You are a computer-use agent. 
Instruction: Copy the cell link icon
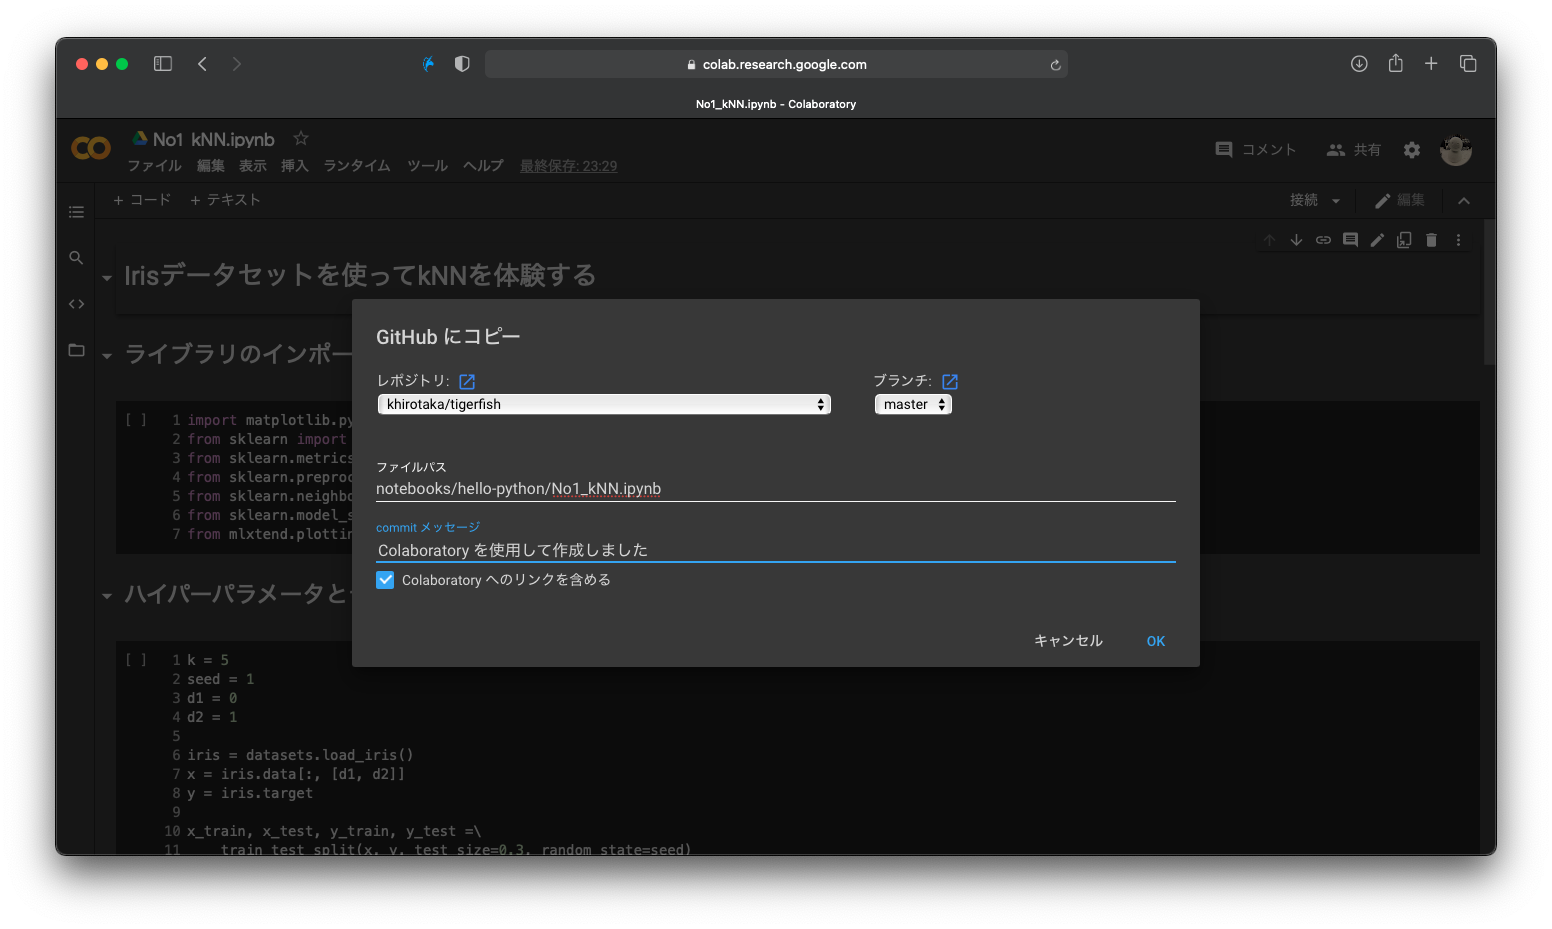coord(1323,240)
